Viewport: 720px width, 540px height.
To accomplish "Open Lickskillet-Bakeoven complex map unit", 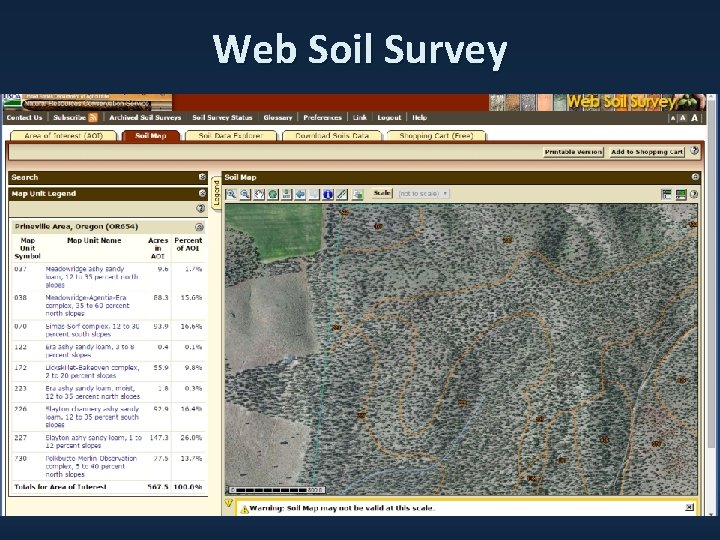I will pyautogui.click(x=92, y=371).
